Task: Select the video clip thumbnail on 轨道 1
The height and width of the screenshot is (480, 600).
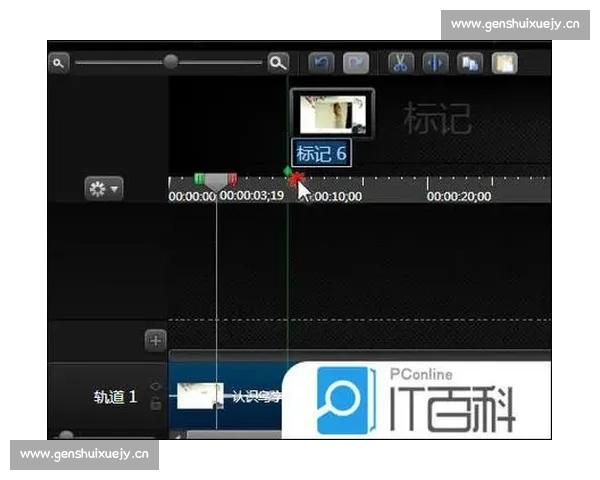Action: [200, 395]
